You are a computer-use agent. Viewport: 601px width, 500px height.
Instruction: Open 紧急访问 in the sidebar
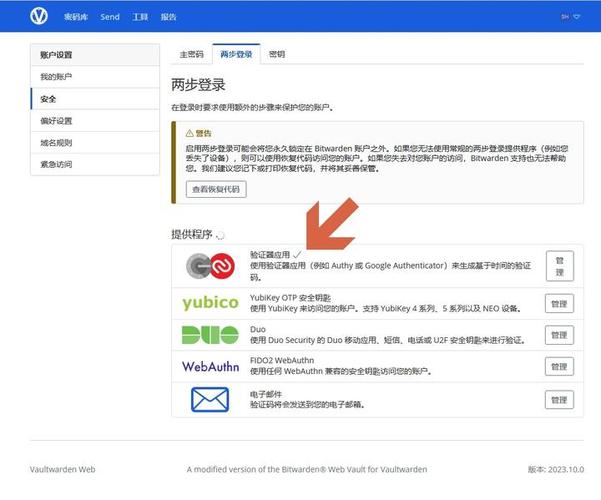(56, 164)
